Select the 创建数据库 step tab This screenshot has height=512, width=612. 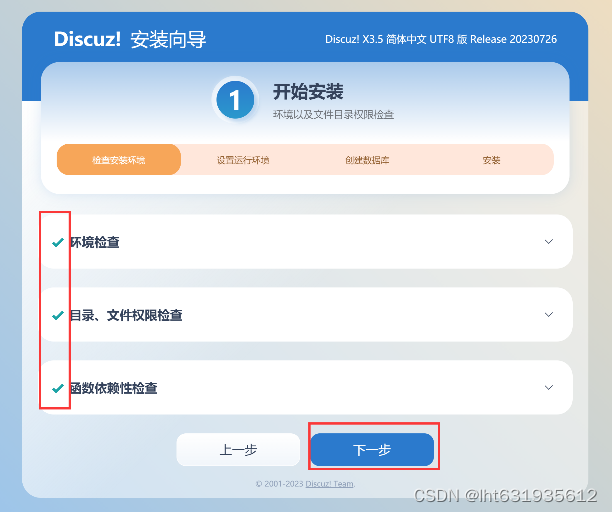click(367, 160)
